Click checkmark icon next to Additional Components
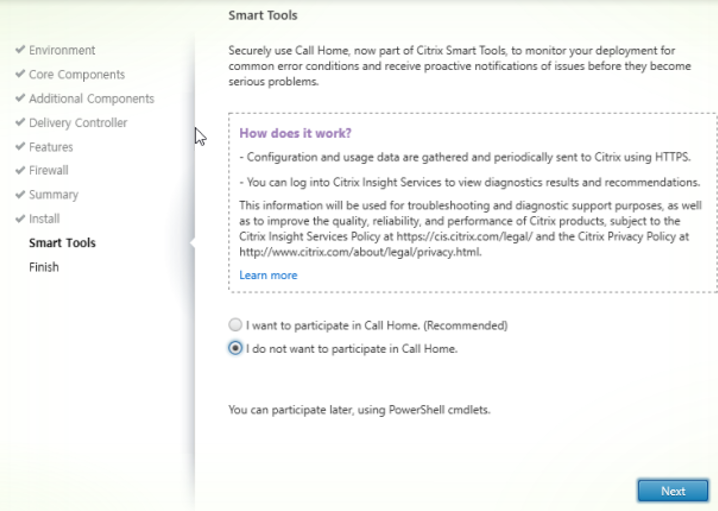718x511 pixels. [20, 98]
